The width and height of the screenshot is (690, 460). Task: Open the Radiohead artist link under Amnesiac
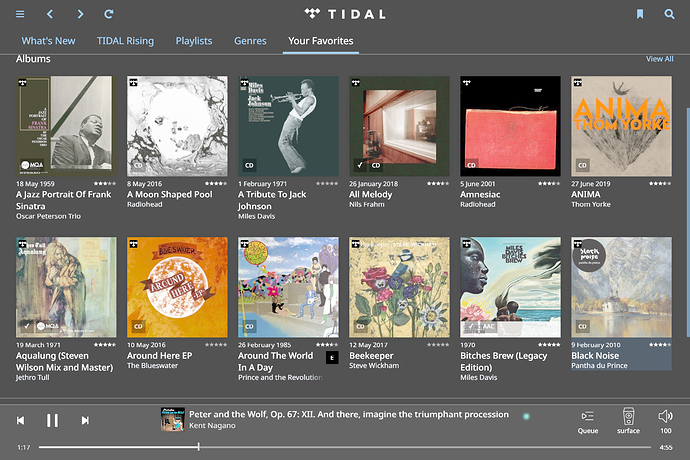[x=477, y=204]
